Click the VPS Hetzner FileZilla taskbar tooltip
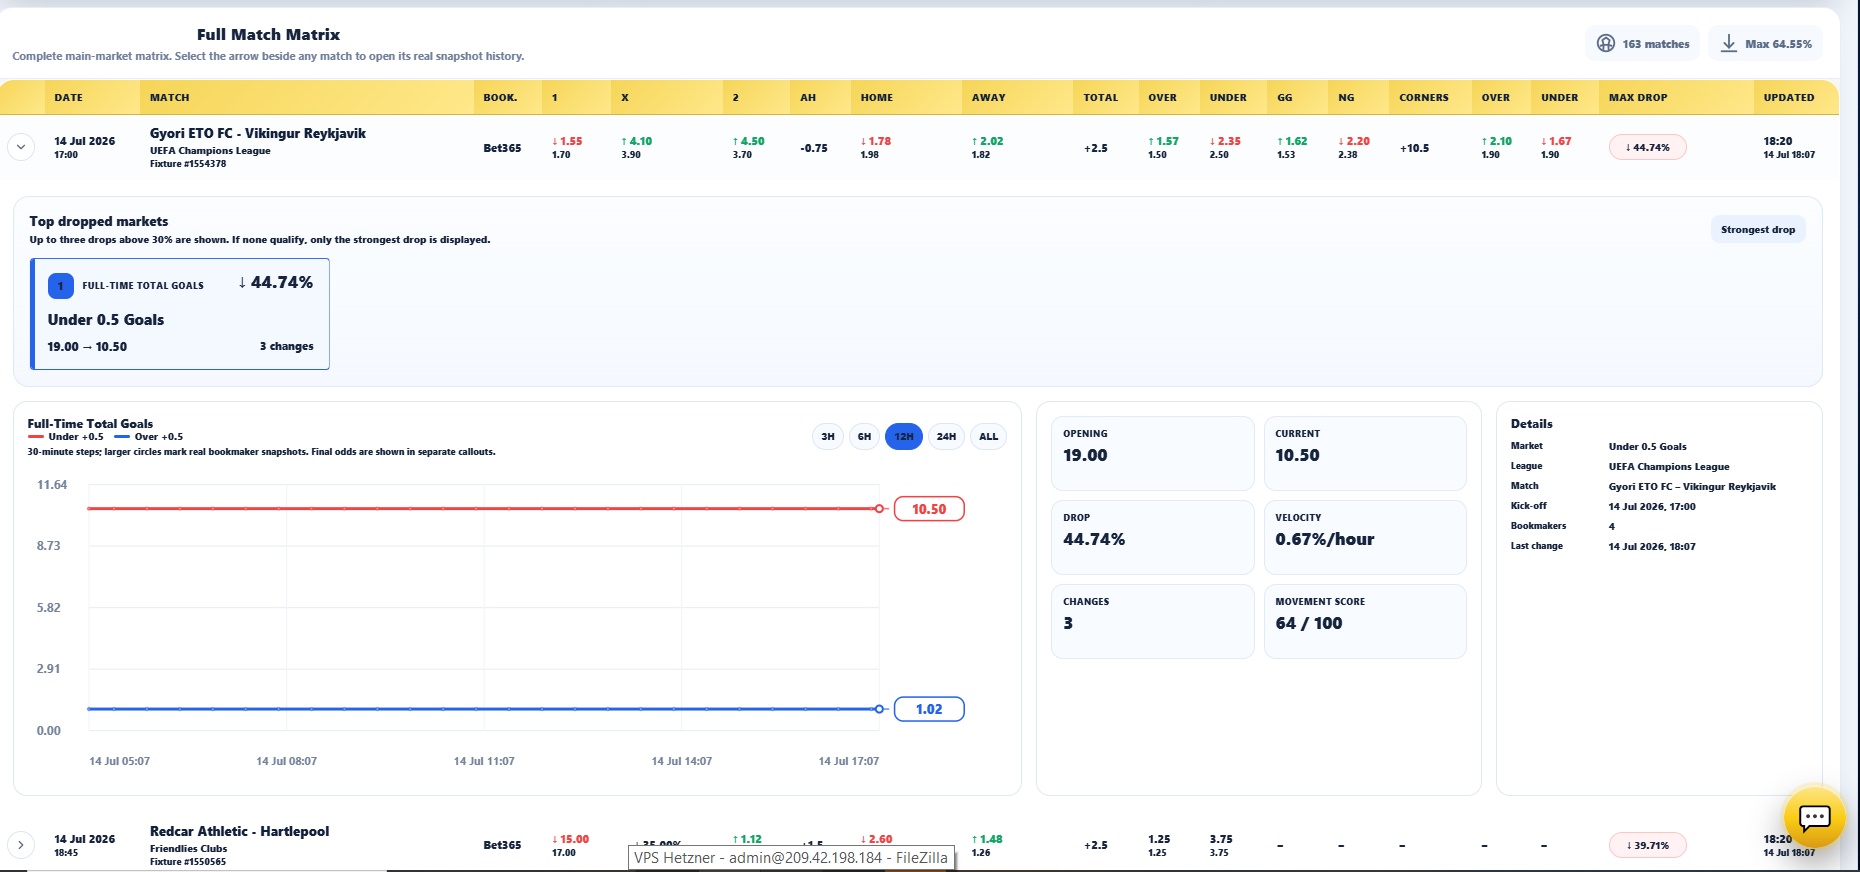Viewport: 1860px width, 872px height. pos(791,858)
